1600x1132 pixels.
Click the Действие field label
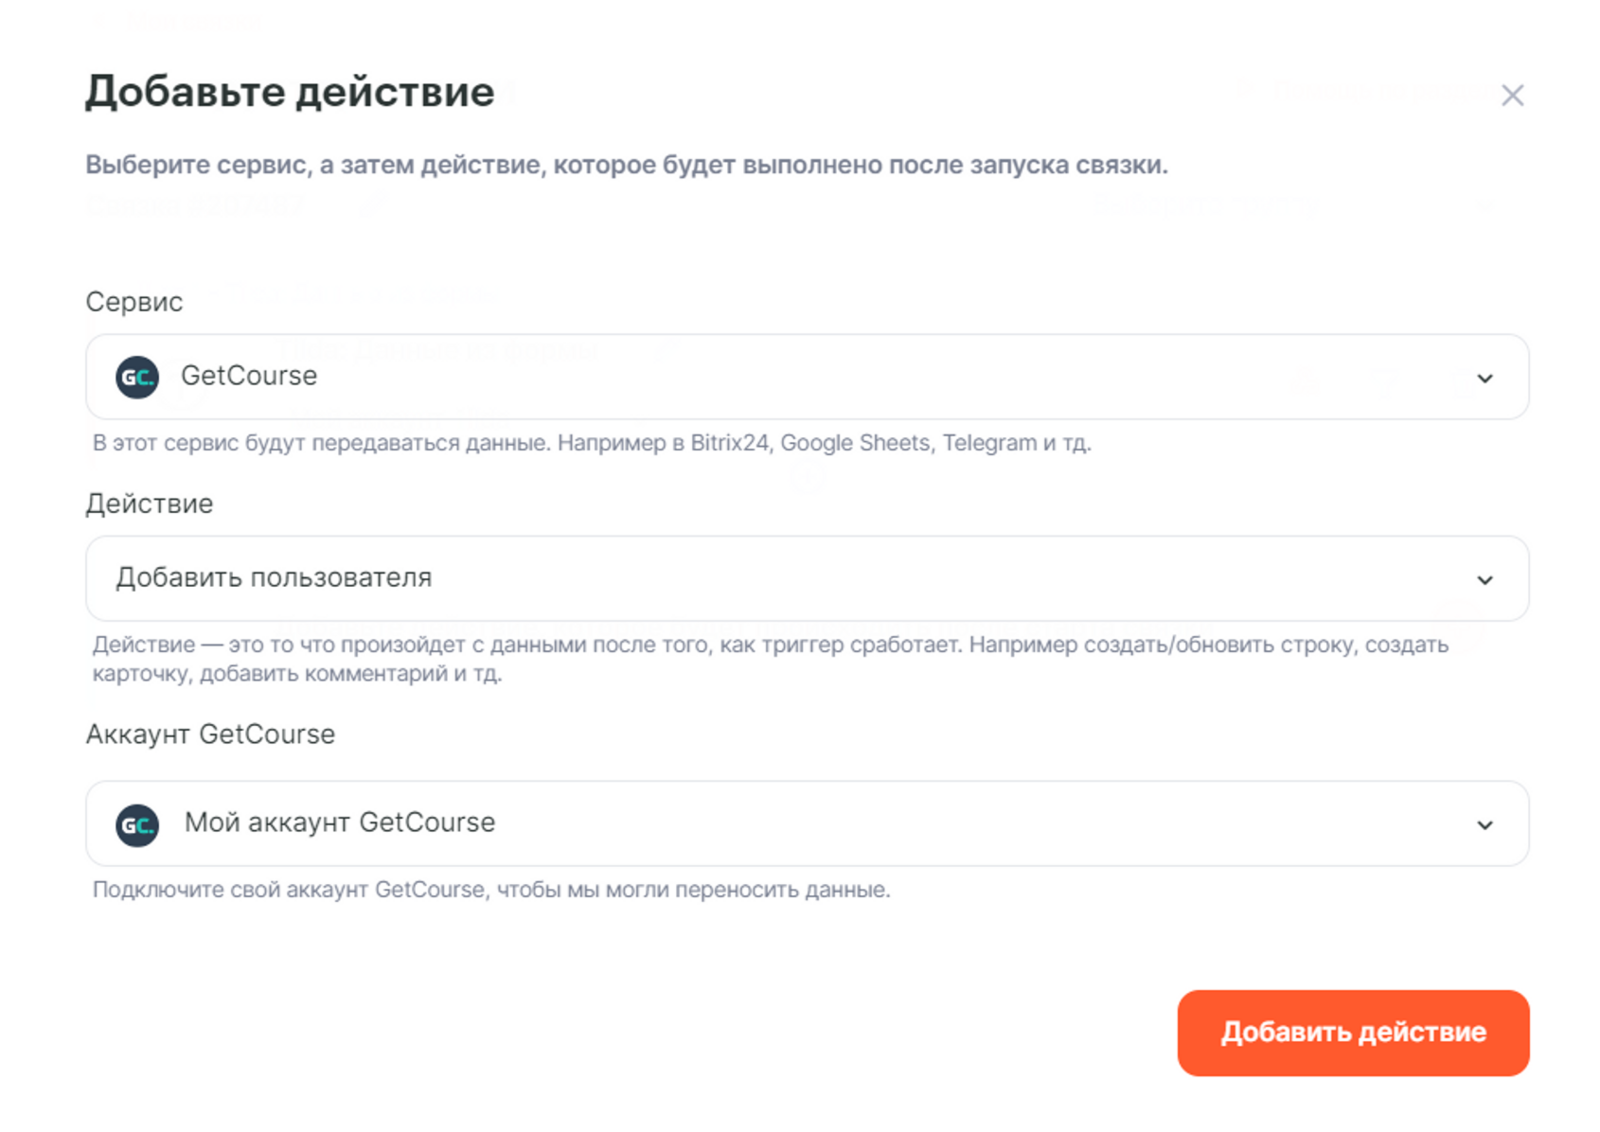[149, 504]
